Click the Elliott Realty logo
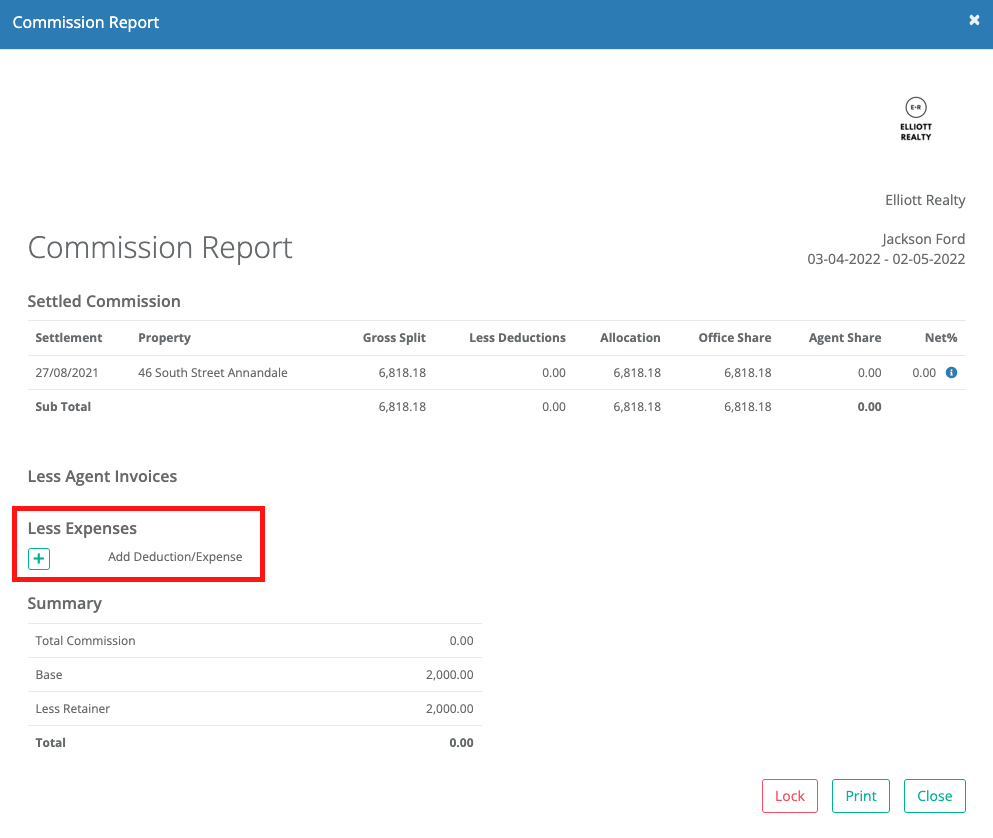The width and height of the screenshot is (993, 838). pyautogui.click(x=915, y=118)
